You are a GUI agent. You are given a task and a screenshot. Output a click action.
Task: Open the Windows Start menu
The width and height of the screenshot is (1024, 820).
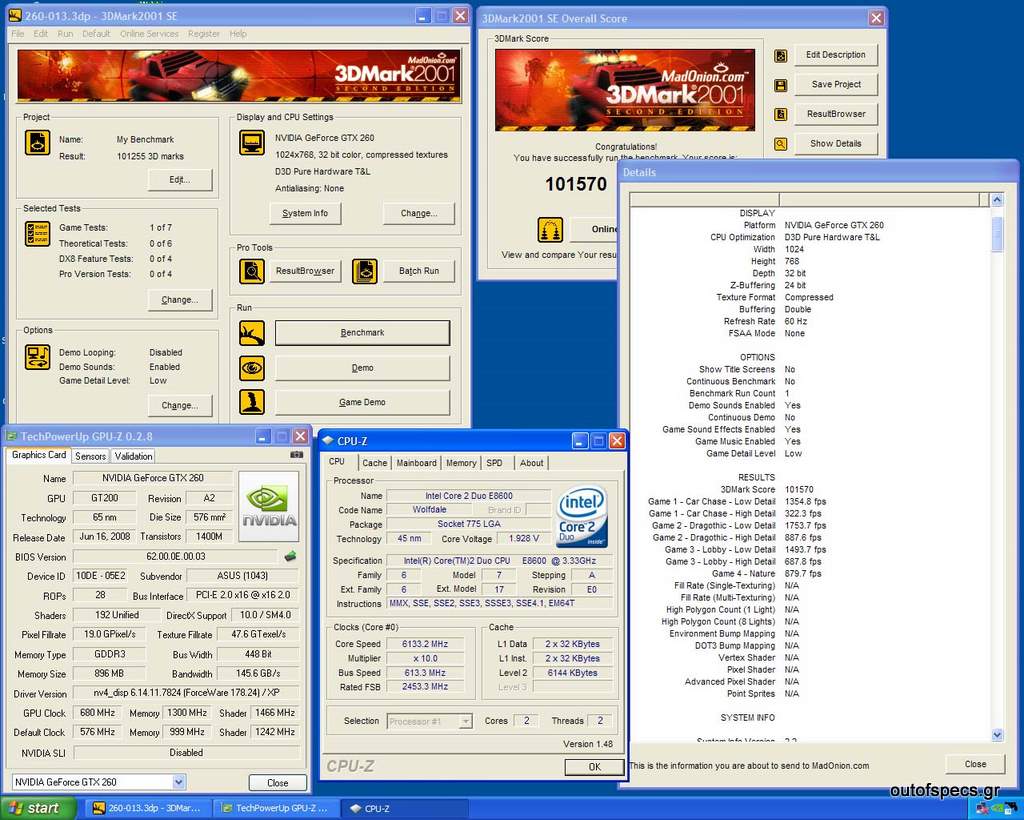point(38,808)
